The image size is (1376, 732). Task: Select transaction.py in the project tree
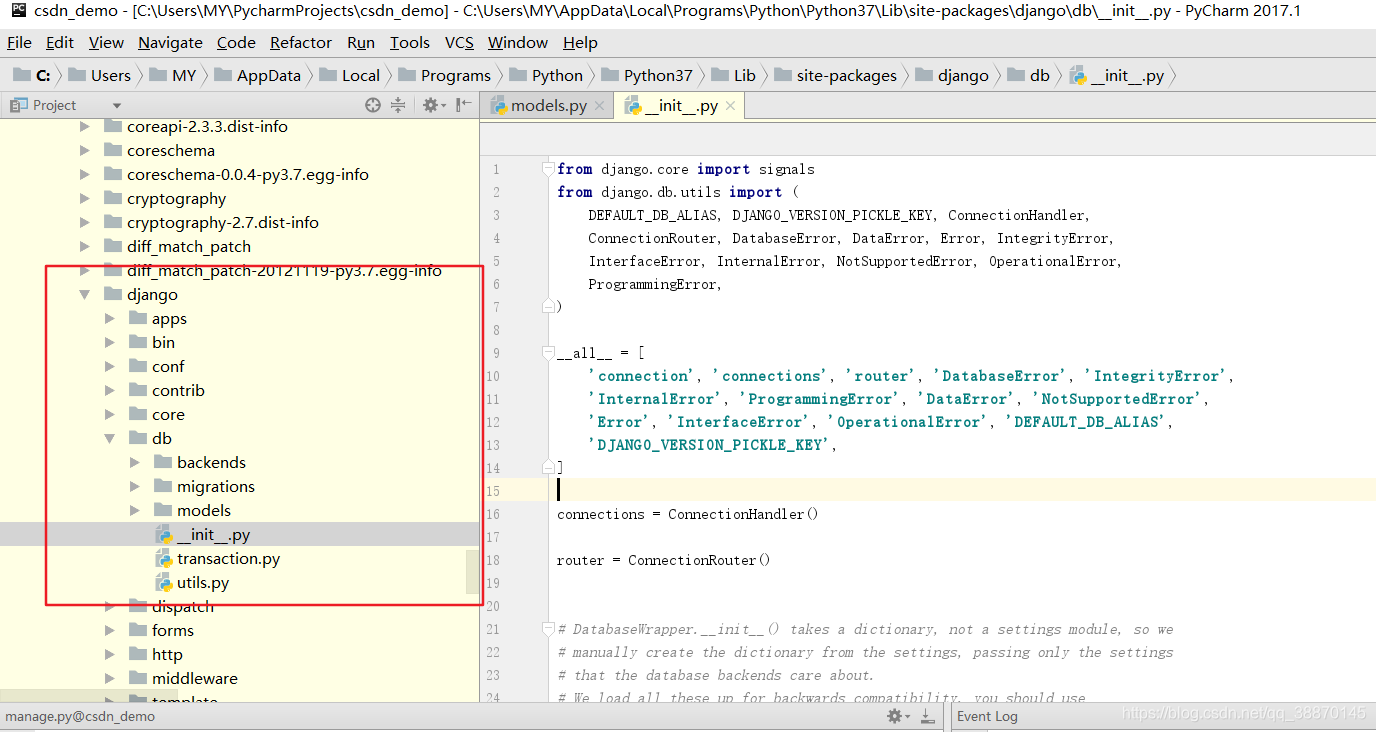pyautogui.click(x=228, y=559)
